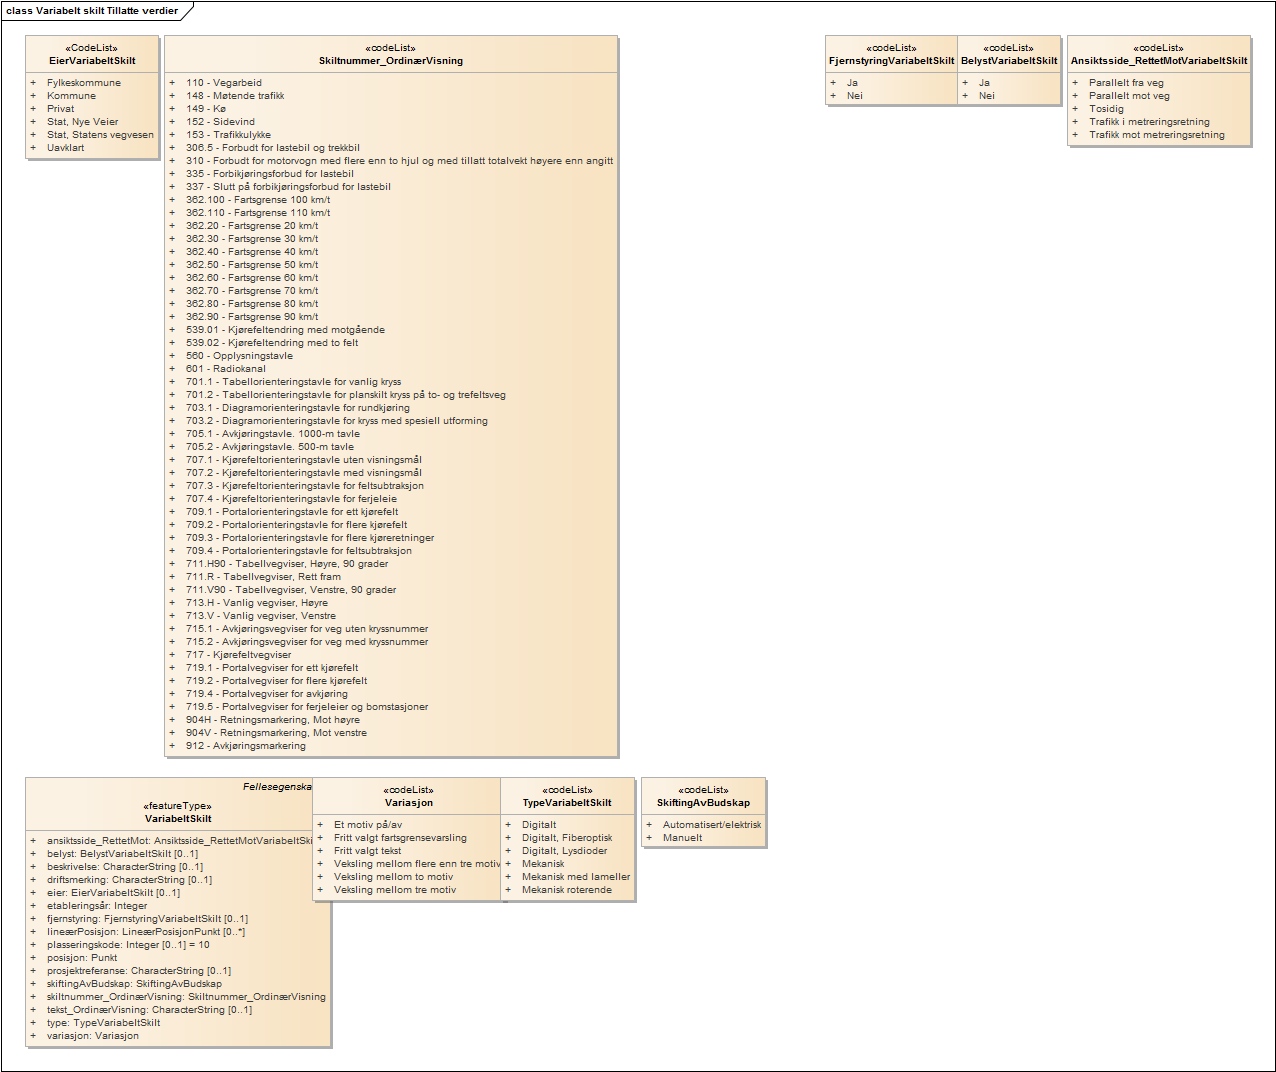Viewport: 1276px width, 1072px height.
Task: Select '362.50 - Fartsgrense 50 km/t' value
Action: point(251,265)
